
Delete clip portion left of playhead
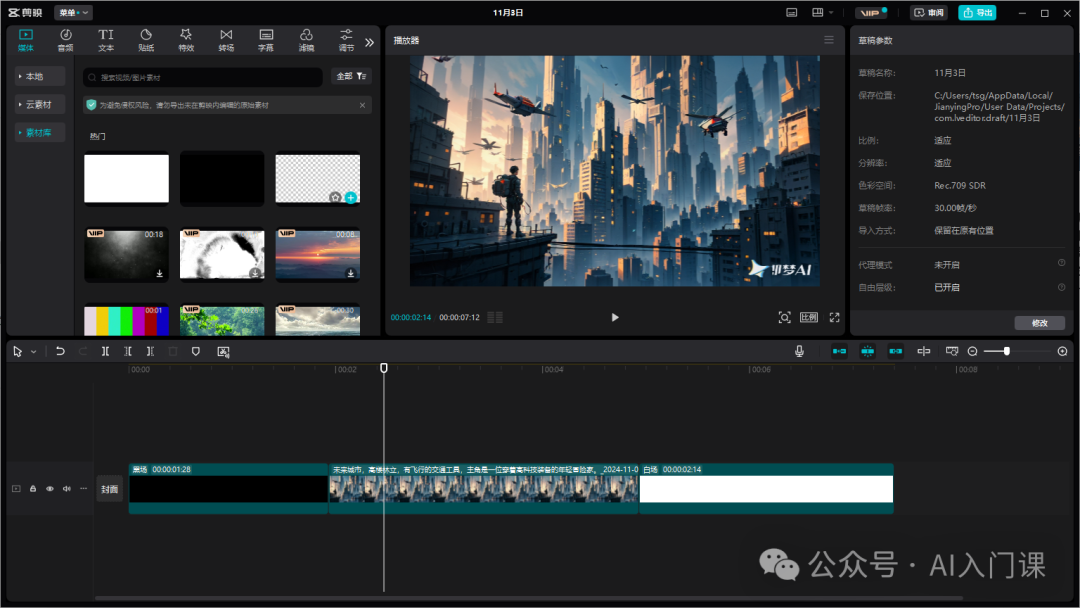click(127, 351)
